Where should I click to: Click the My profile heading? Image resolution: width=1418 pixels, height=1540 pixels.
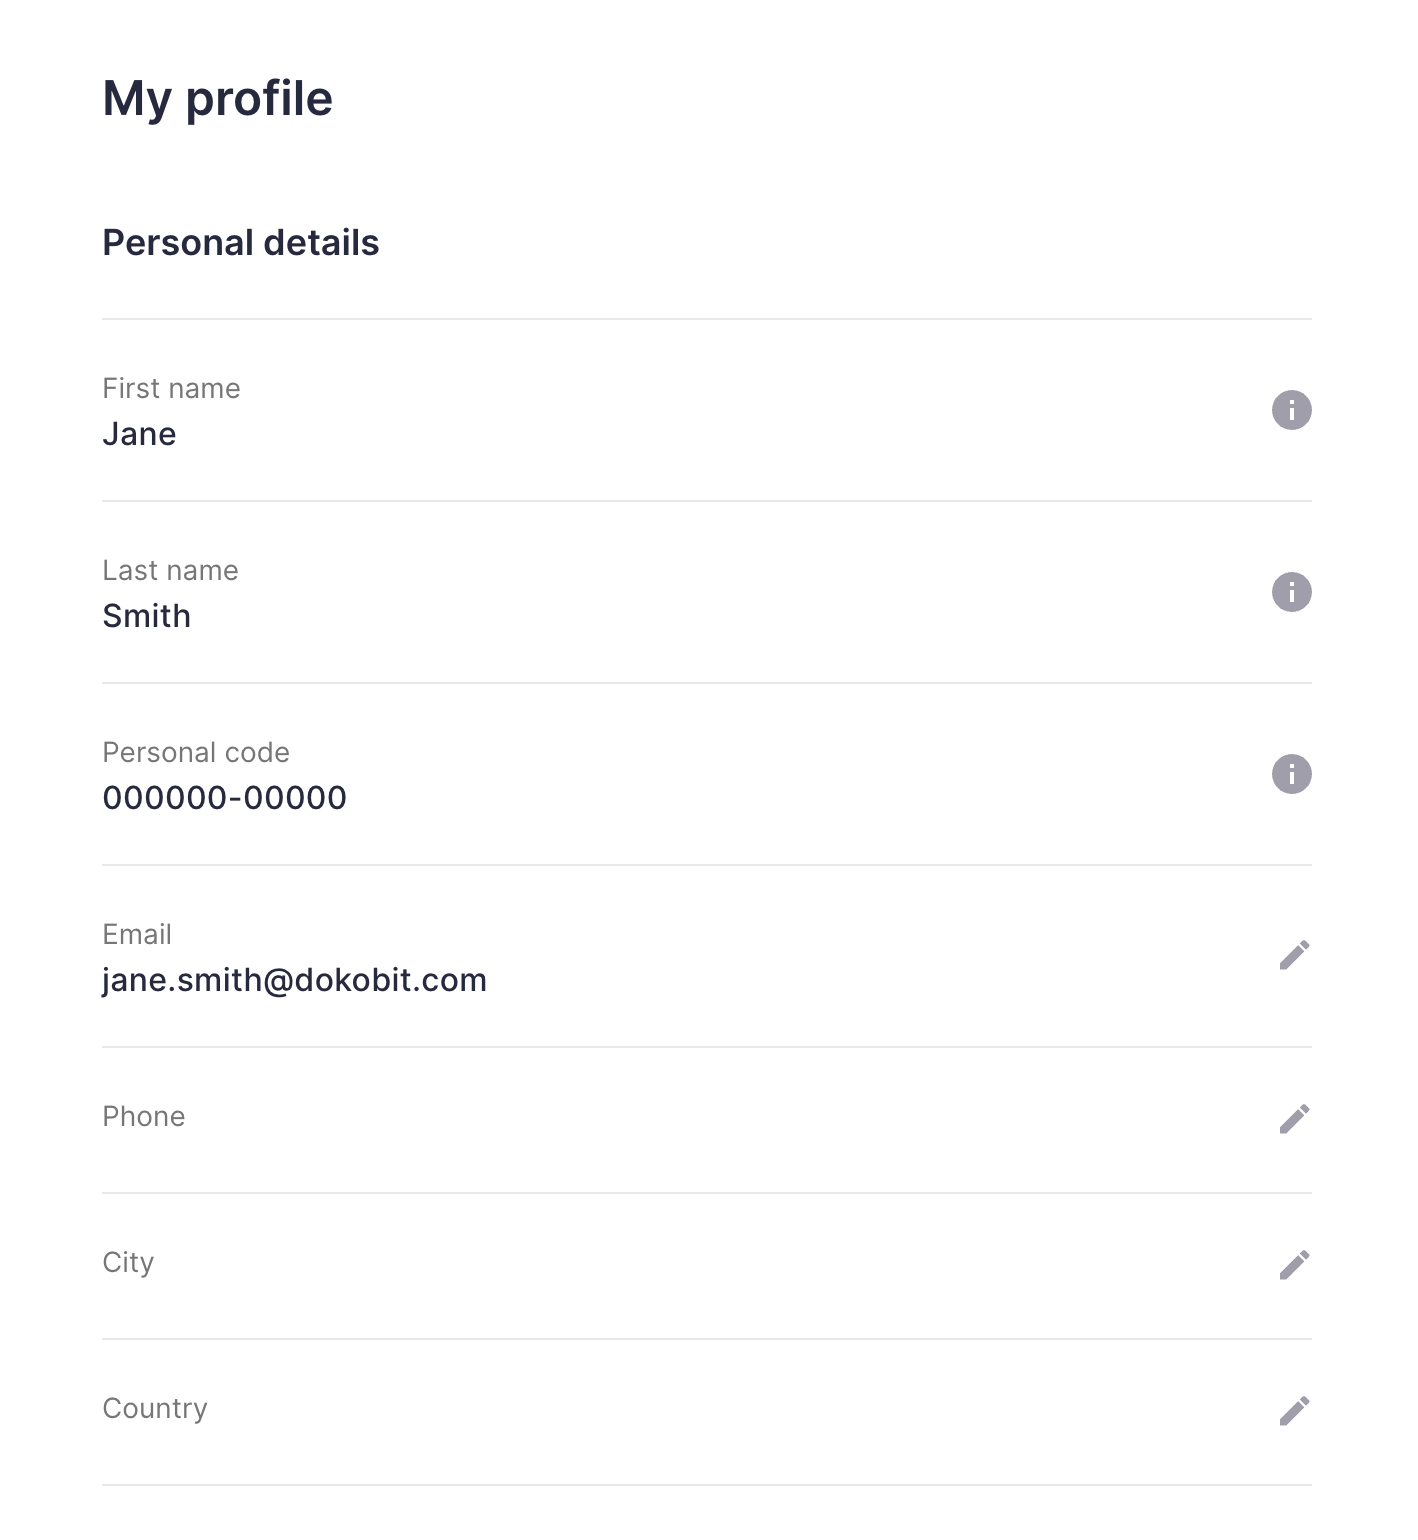218,99
